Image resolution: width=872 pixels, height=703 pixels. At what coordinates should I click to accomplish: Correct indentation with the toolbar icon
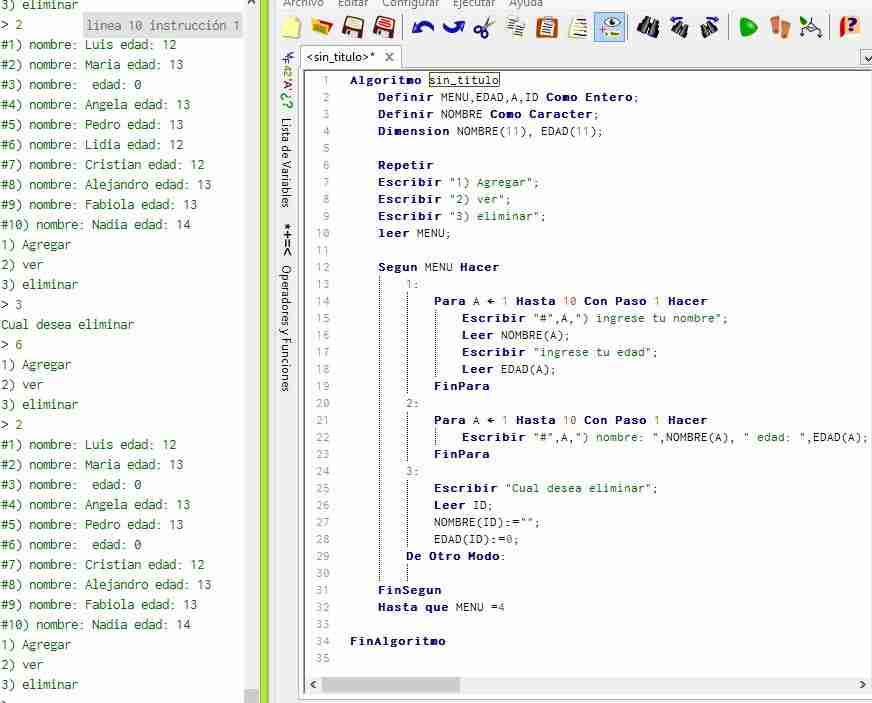pos(578,27)
